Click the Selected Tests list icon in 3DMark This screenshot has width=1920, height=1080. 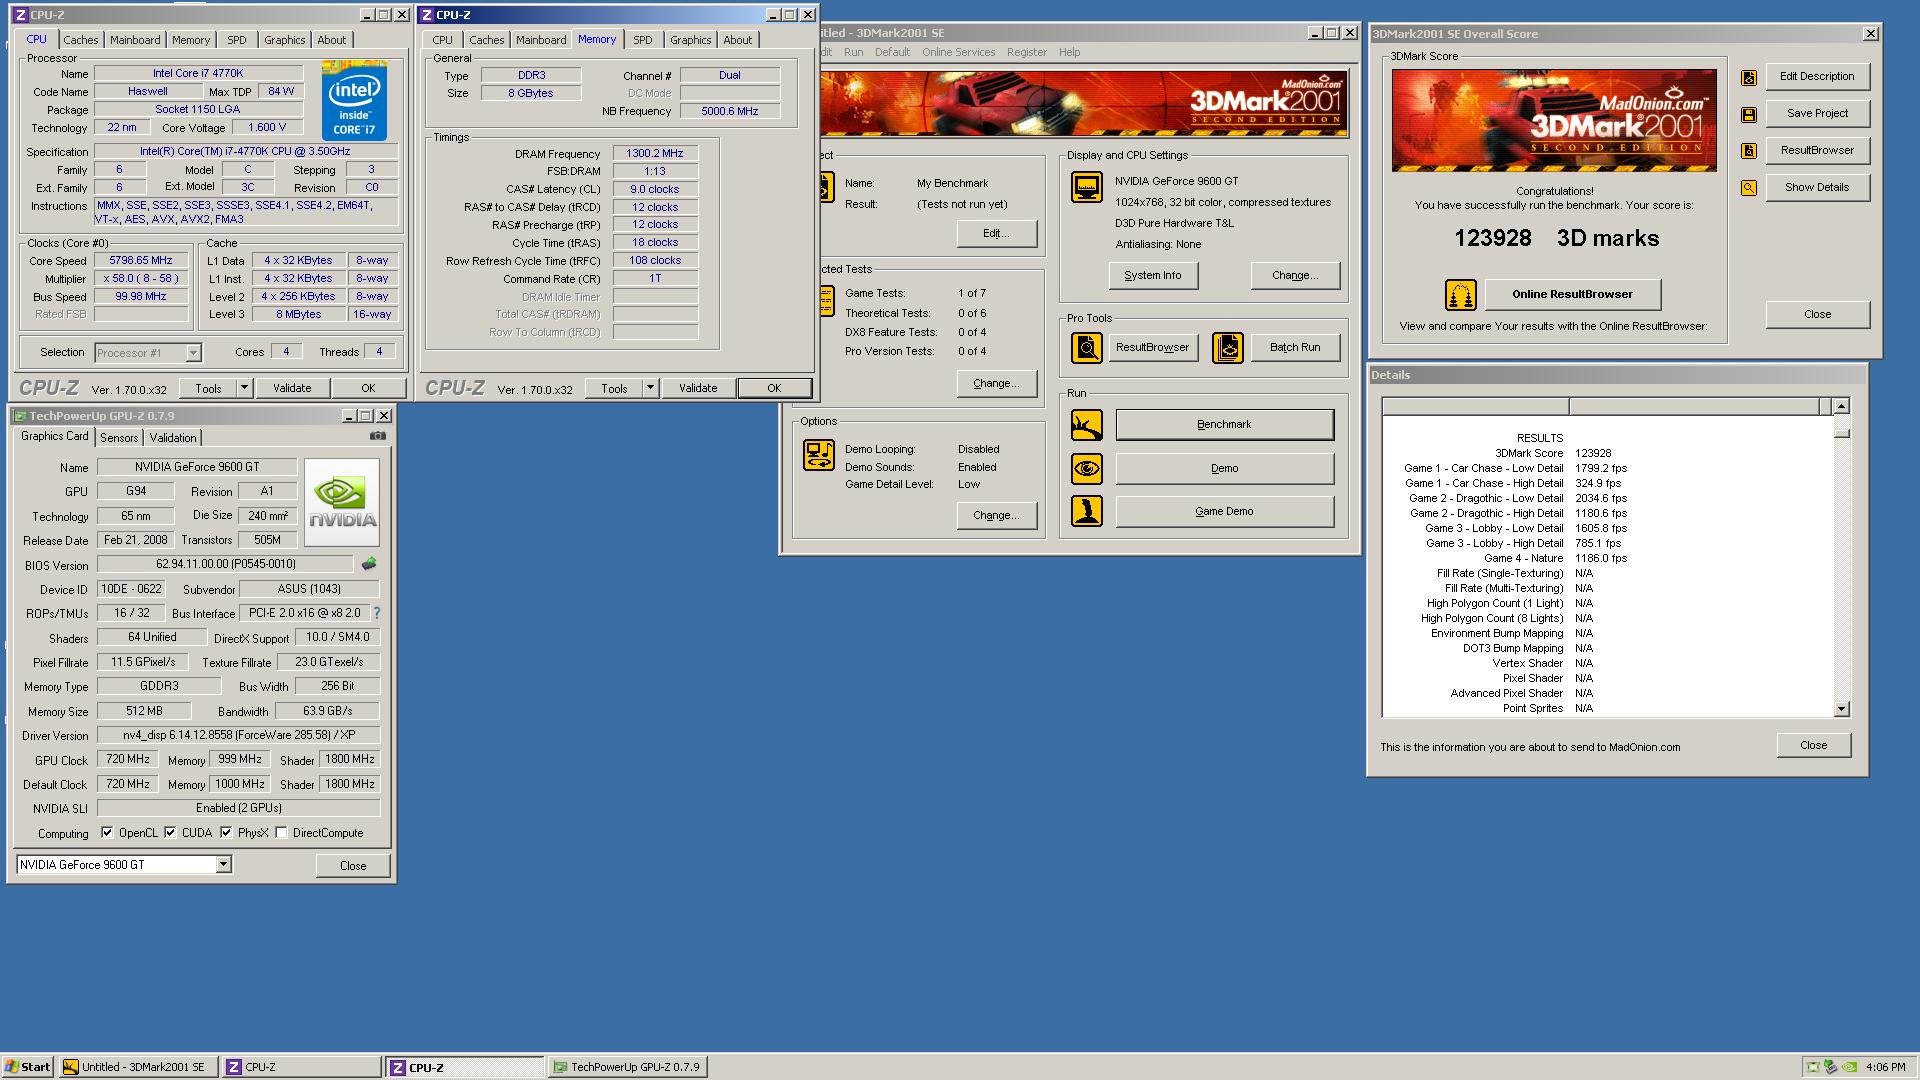click(x=826, y=299)
